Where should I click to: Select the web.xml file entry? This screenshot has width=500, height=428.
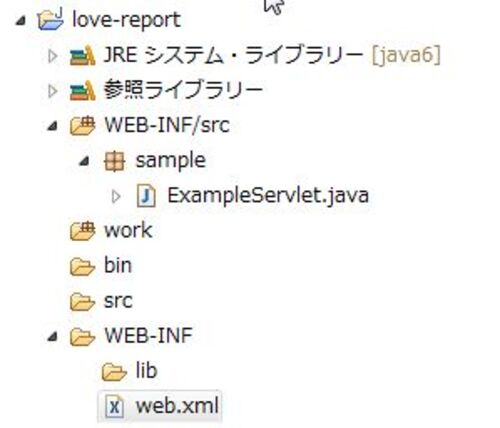(x=159, y=406)
